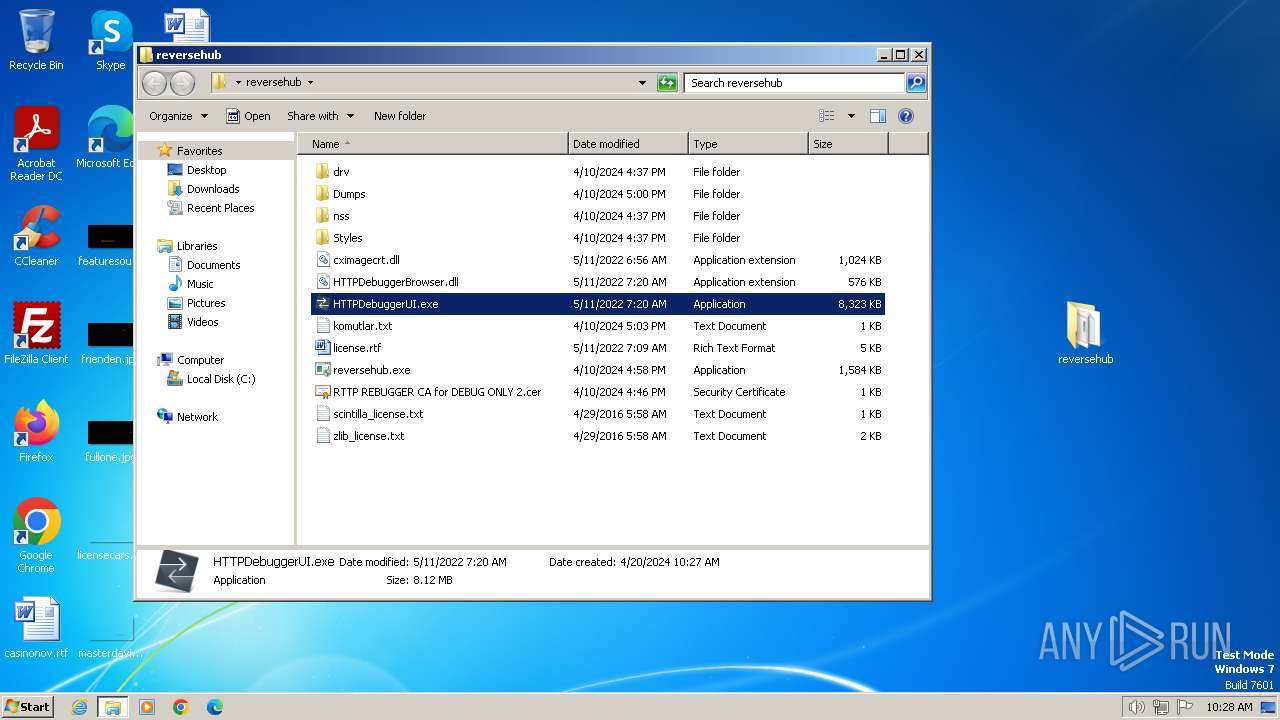The image size is (1280, 720).
Task: Click the Search reversehub field
Action: (795, 83)
